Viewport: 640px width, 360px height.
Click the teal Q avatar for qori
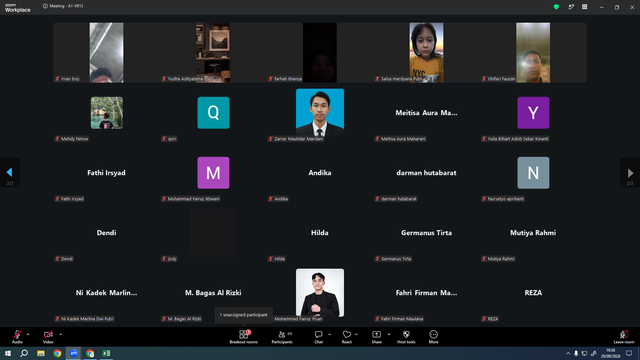(213, 113)
